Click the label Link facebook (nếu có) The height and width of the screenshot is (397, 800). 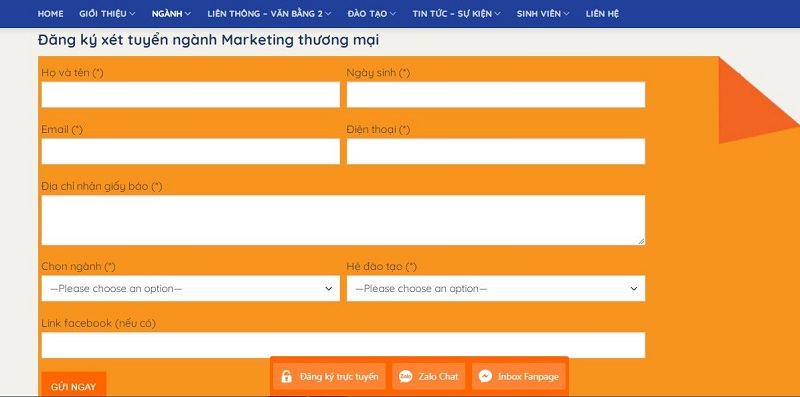[98, 323]
